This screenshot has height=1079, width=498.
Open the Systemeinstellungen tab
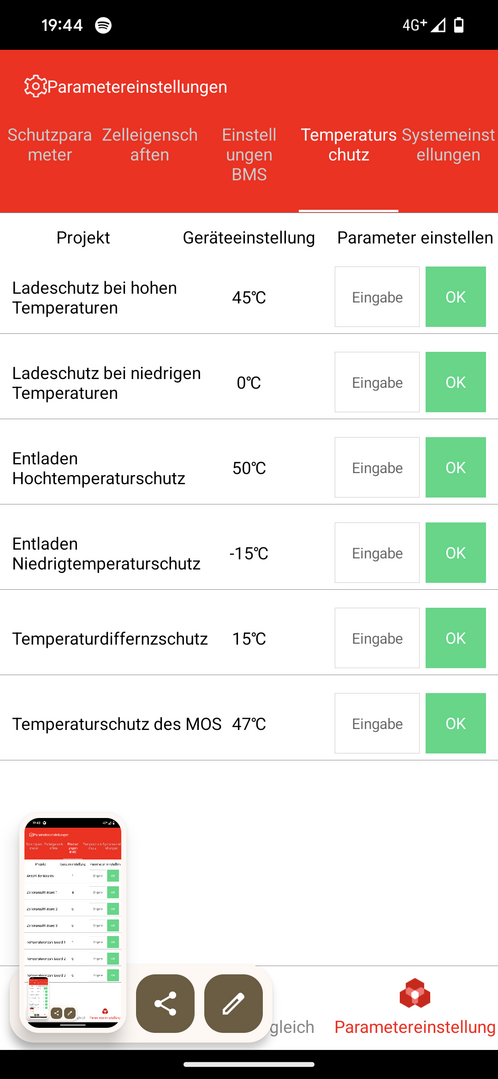click(448, 145)
